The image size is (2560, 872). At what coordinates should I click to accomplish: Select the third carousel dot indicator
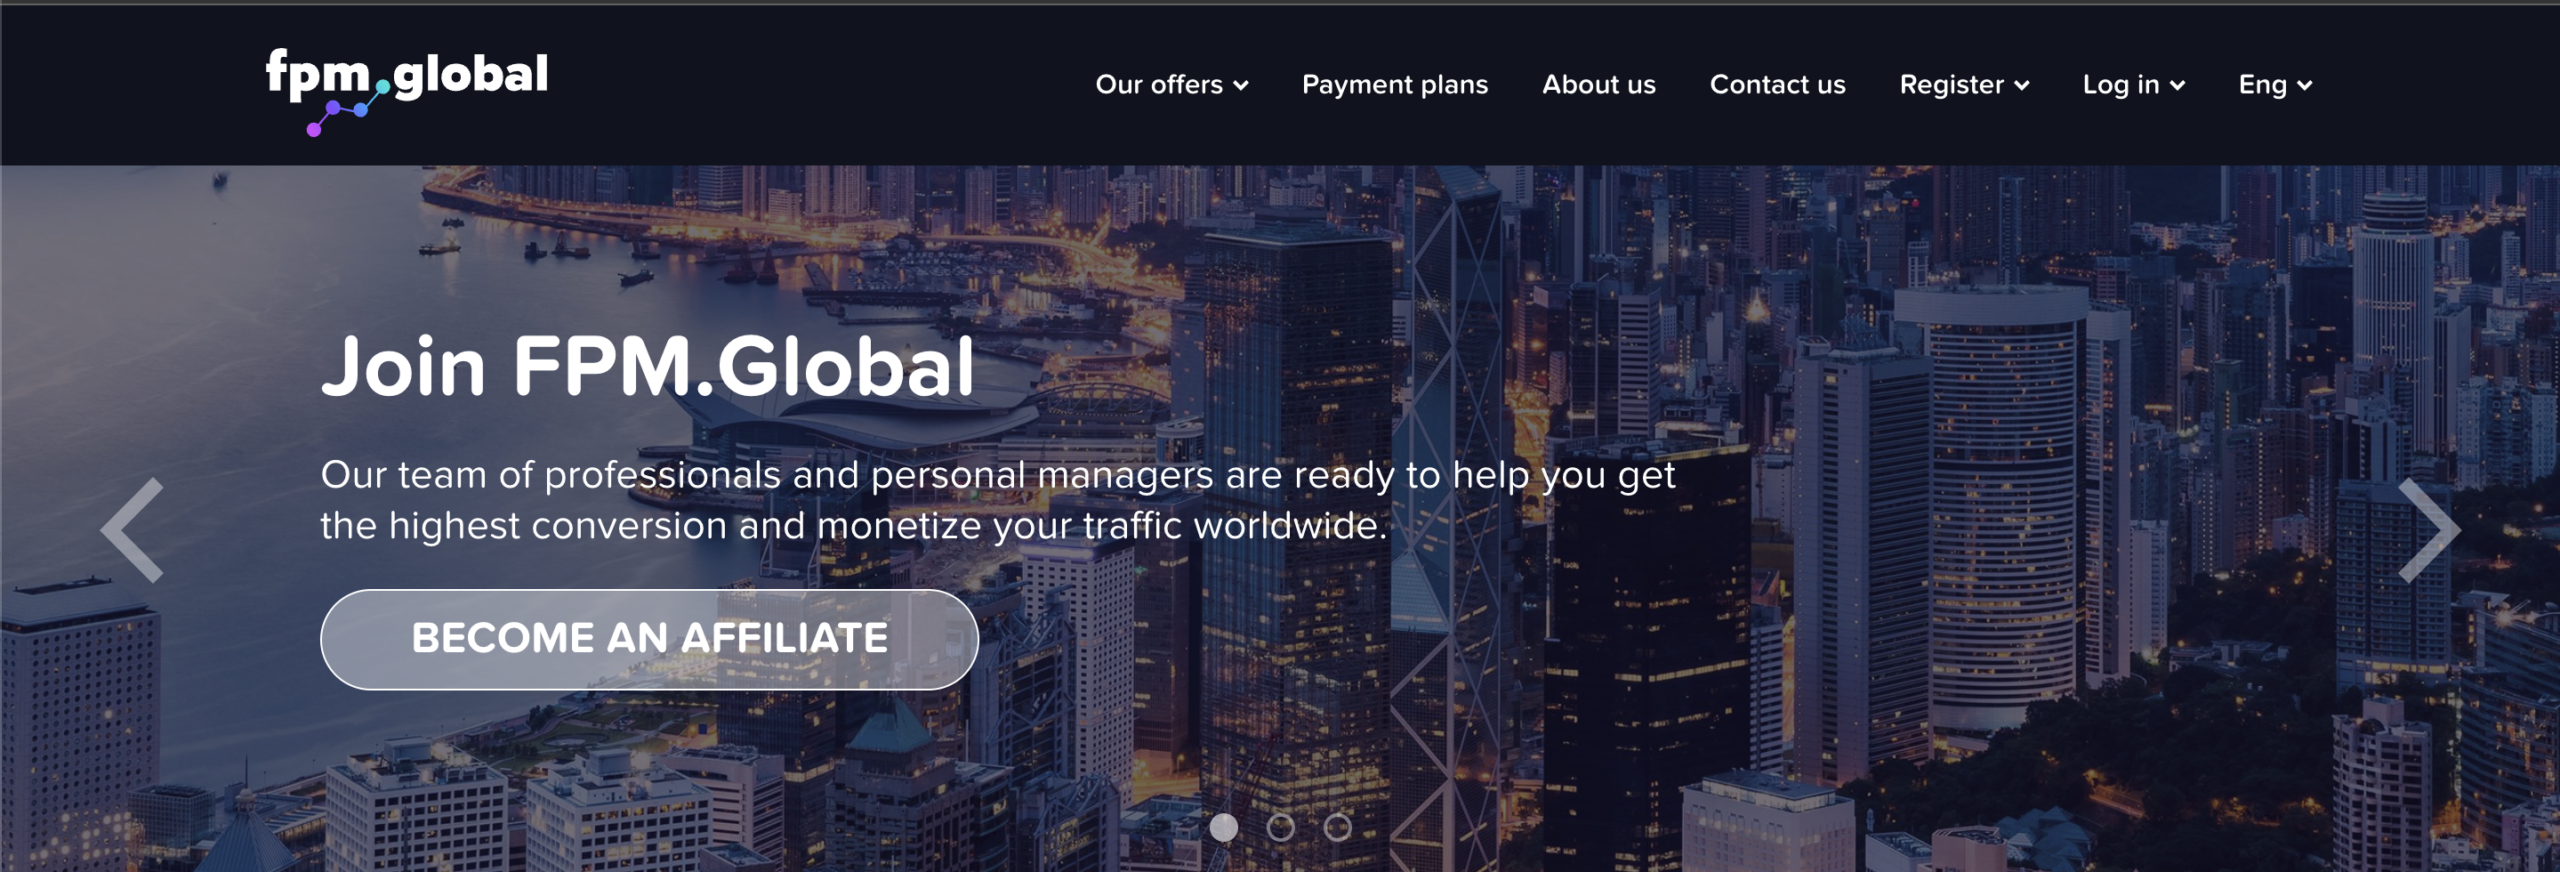point(1337,827)
